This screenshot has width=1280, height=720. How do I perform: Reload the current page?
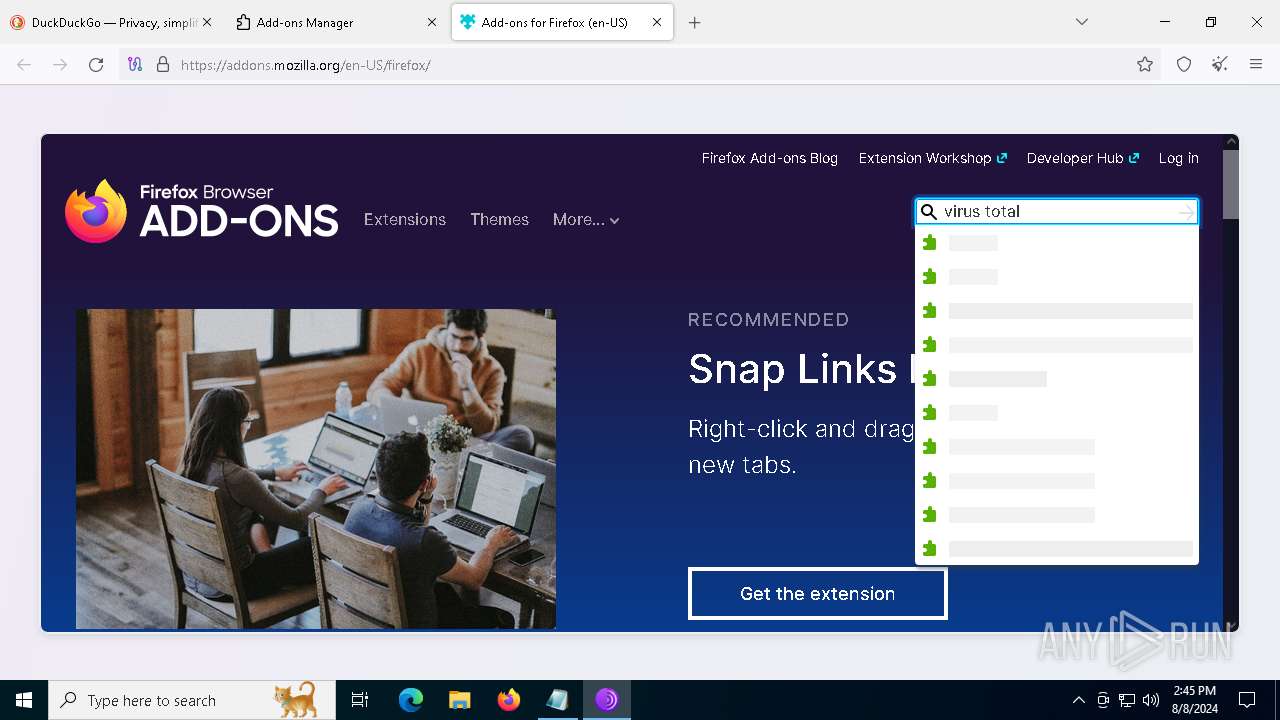96,64
